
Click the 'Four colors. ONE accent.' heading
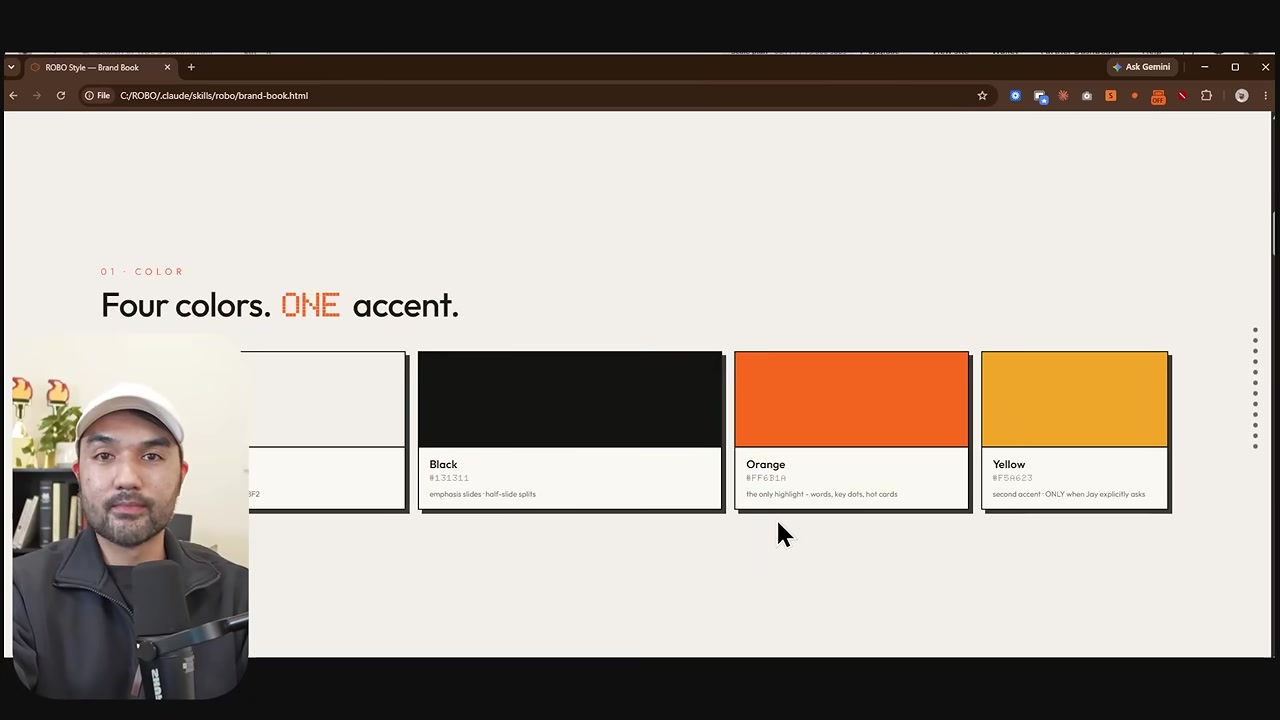(280, 305)
